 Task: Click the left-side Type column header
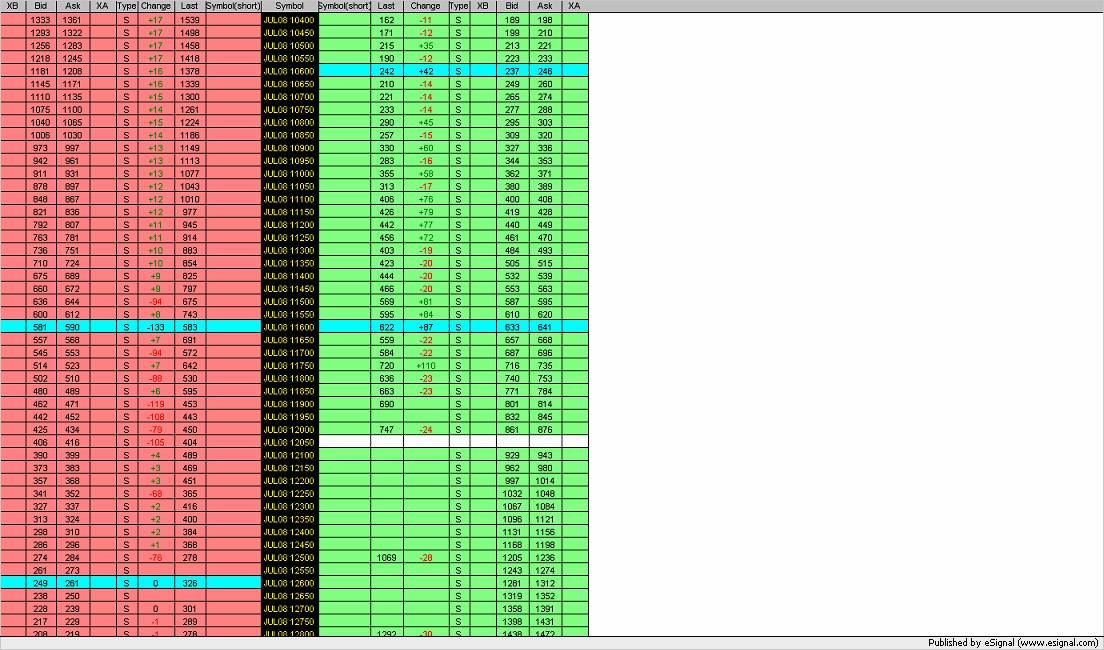click(x=126, y=6)
